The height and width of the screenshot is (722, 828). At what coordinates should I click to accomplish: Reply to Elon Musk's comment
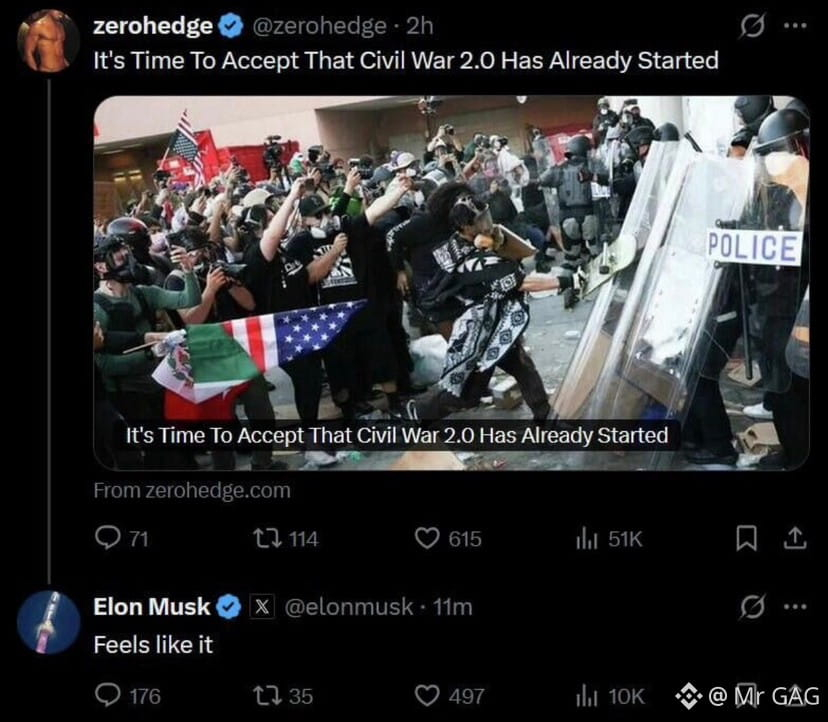127,696
